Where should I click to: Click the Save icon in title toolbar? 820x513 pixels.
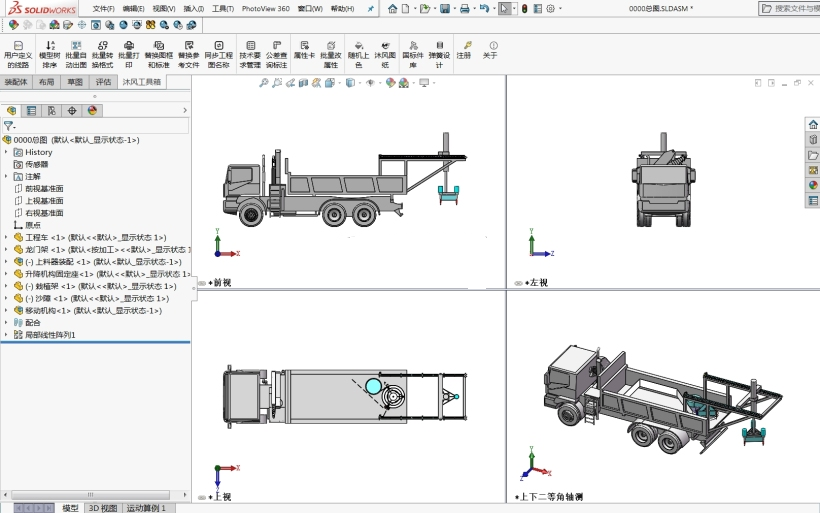tap(445, 9)
